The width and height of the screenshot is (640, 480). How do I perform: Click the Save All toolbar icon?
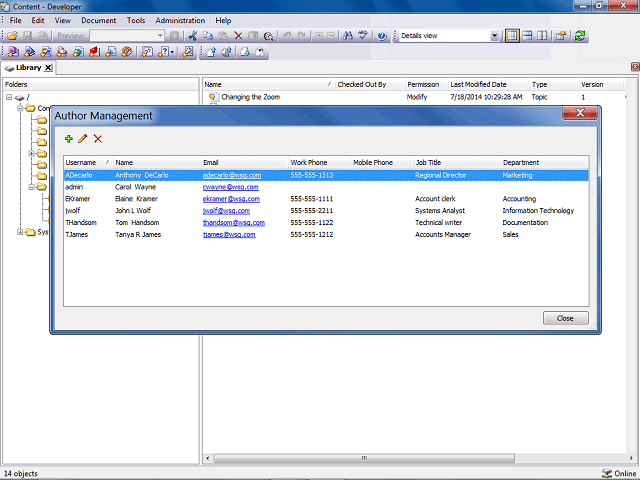coord(42,36)
